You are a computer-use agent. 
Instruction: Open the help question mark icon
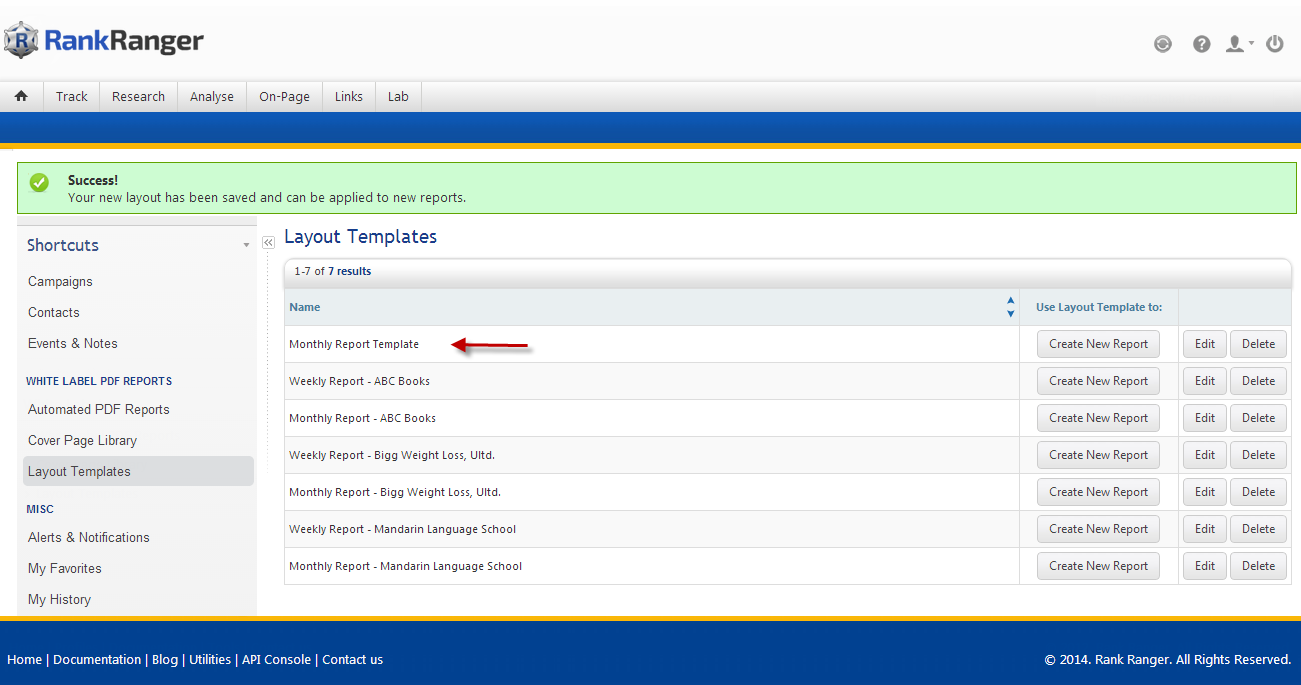1202,44
